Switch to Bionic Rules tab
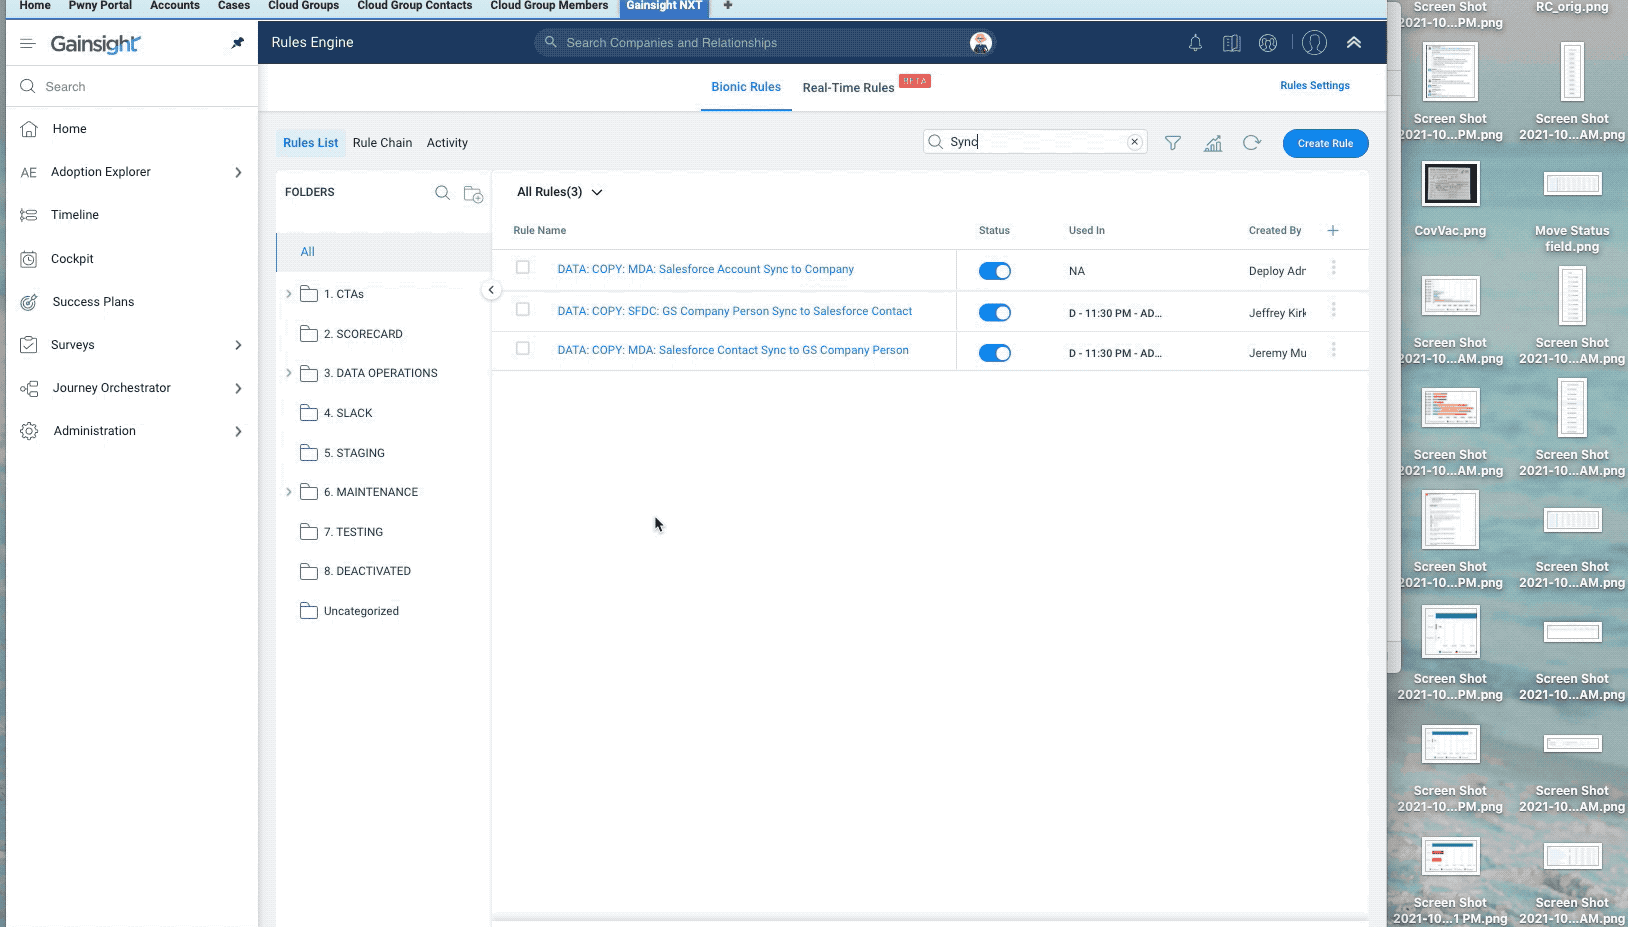 tap(746, 87)
